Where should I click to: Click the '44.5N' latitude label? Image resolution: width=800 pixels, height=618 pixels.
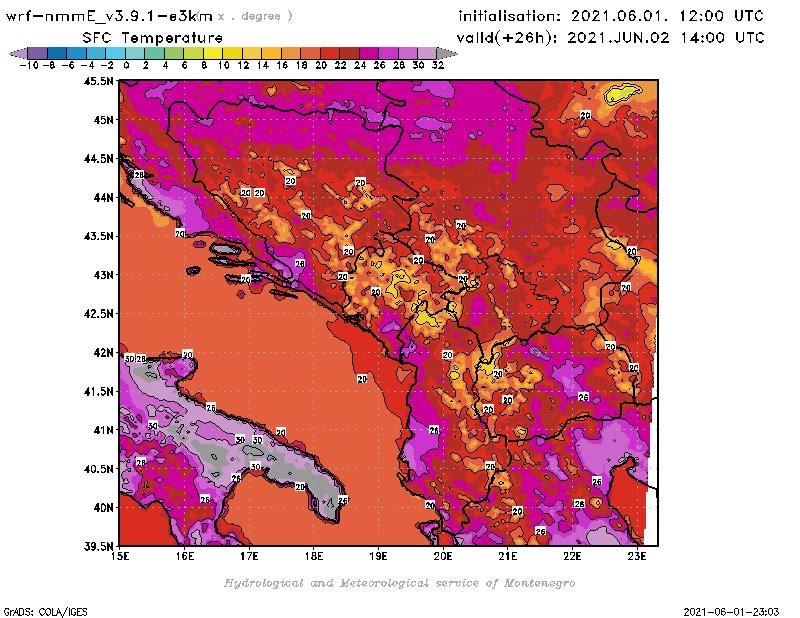click(98, 159)
